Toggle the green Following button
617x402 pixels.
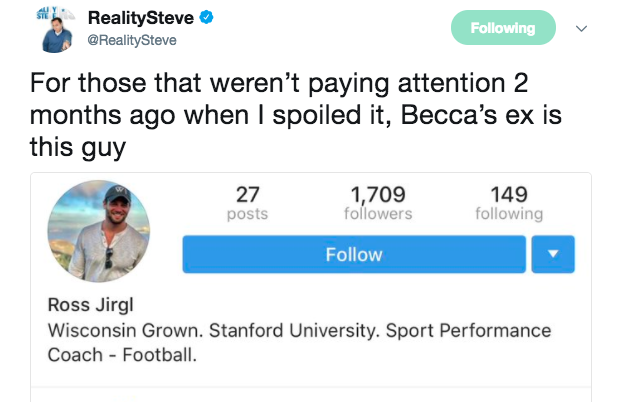click(503, 28)
